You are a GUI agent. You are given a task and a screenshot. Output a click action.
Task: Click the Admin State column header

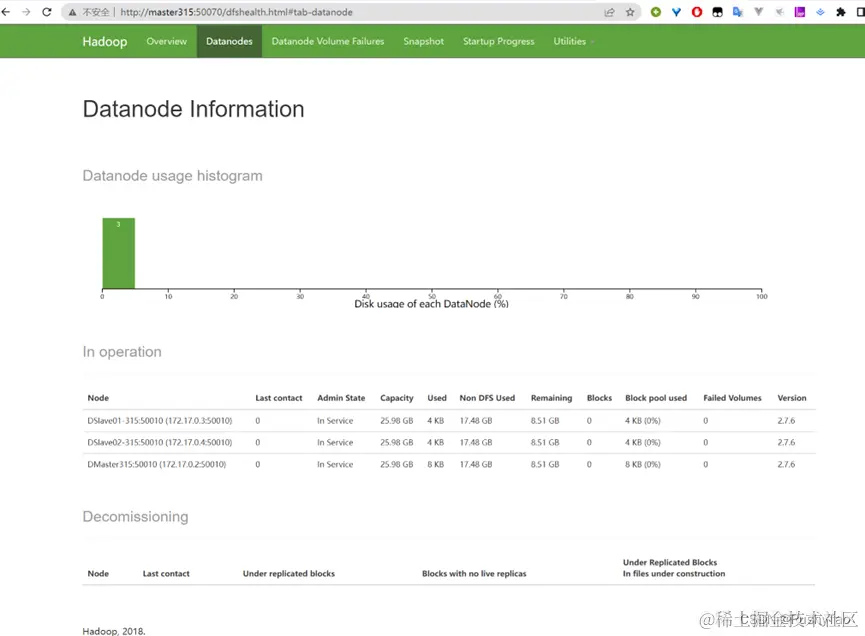pos(341,398)
